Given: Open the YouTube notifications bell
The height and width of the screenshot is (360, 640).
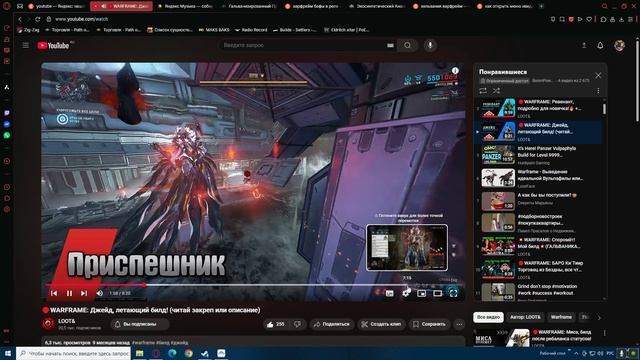Looking at the screenshot, I should point(600,45).
